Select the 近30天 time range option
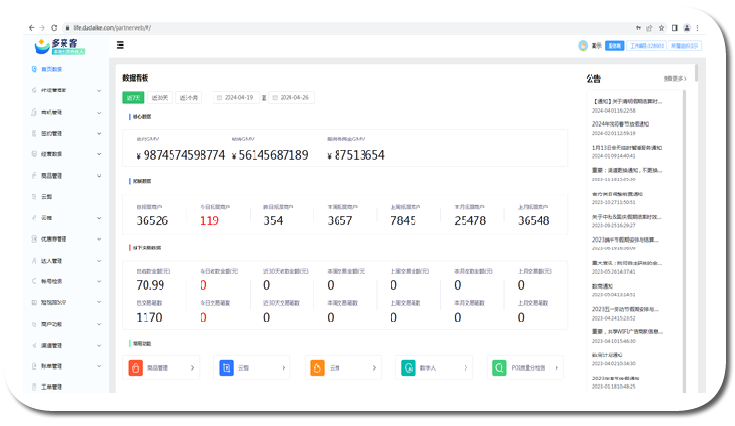The image size is (735, 426). [x=160, y=98]
